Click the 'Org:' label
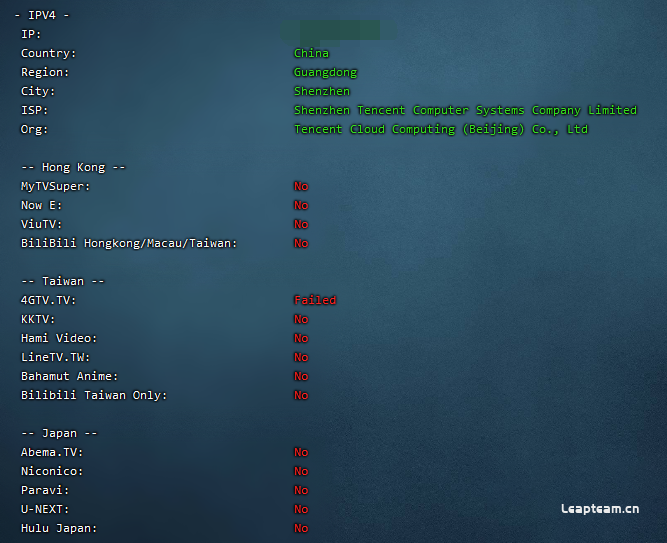 [34, 129]
